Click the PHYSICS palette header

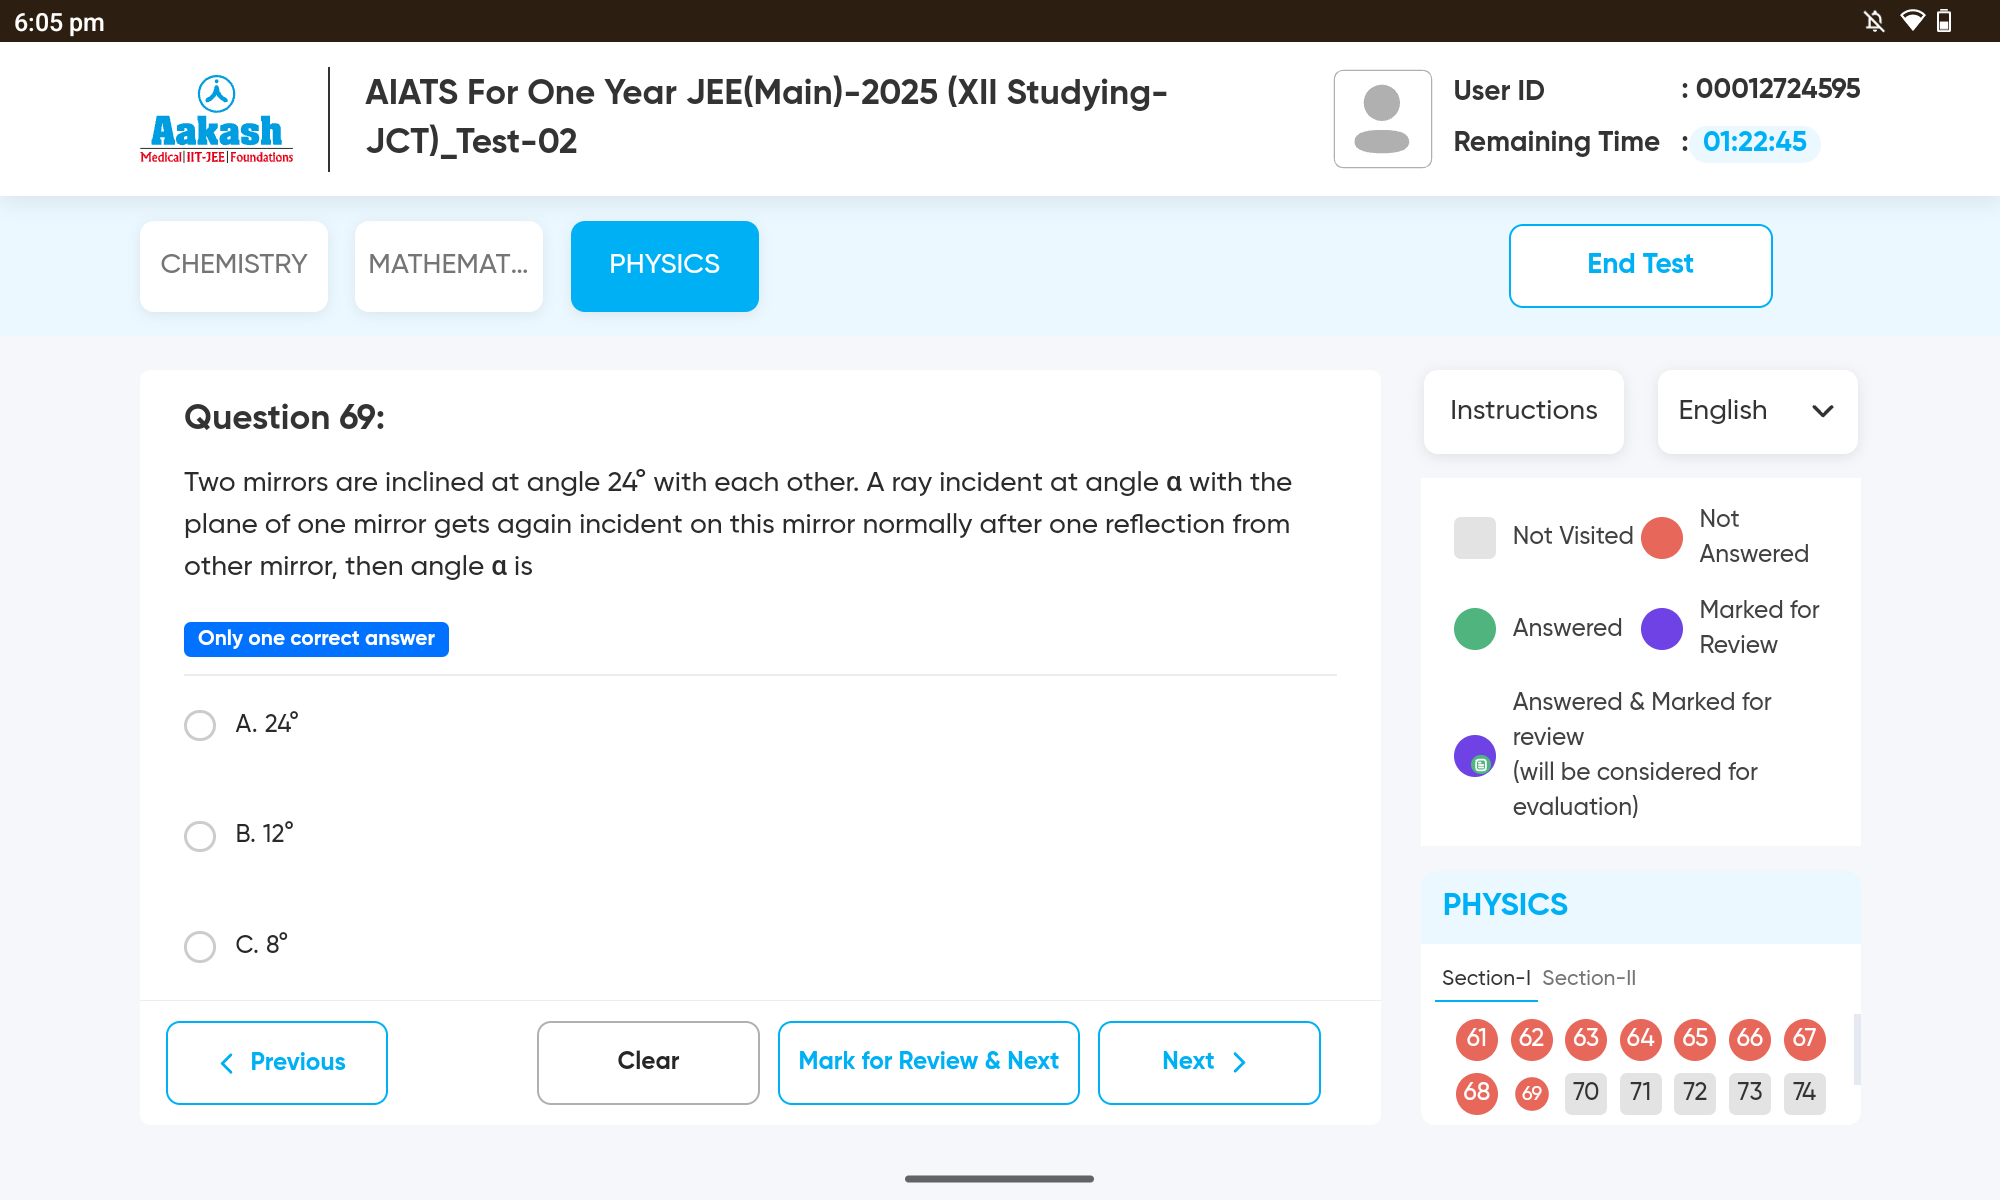point(1505,905)
